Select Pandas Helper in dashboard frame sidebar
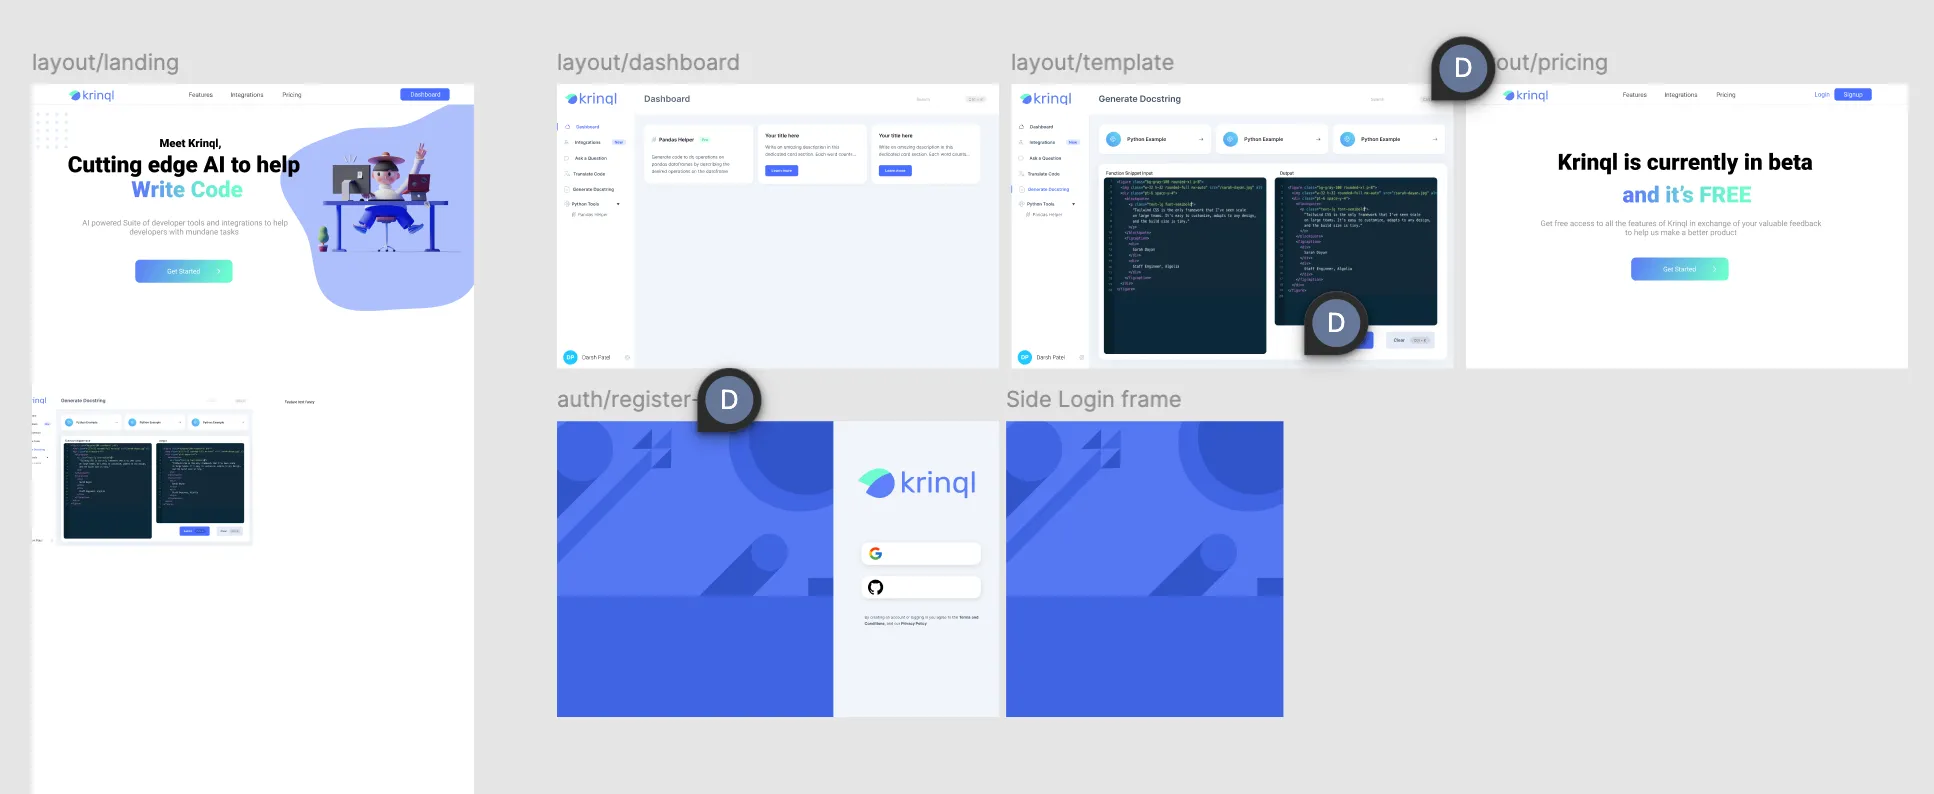1934x794 pixels. tap(592, 214)
